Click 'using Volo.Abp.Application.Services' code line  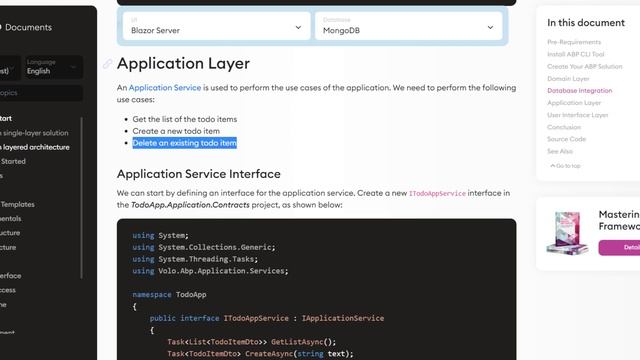pyautogui.click(x=210, y=271)
